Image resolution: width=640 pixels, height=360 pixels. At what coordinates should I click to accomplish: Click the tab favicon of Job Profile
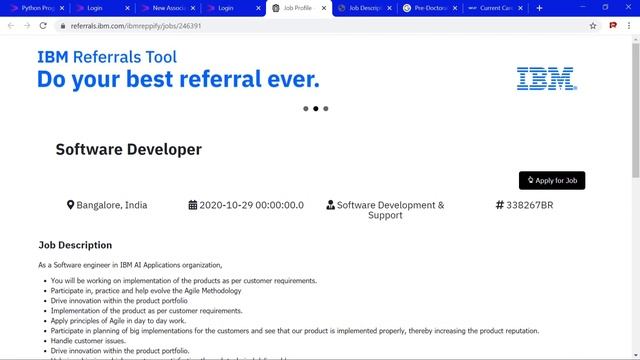[276, 8]
